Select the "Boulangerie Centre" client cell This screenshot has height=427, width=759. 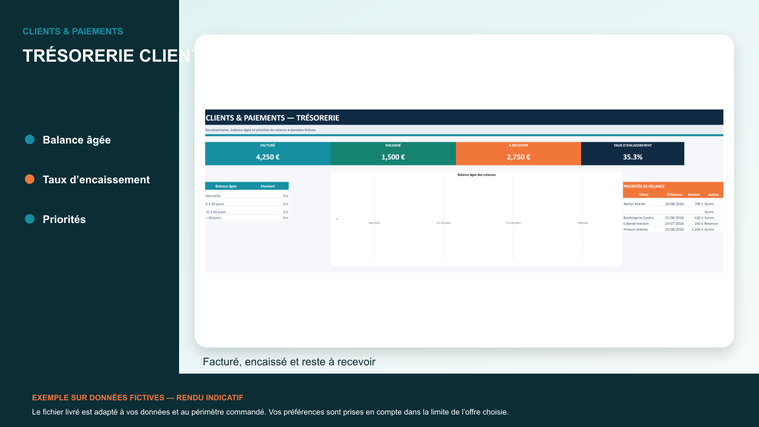(x=638, y=218)
